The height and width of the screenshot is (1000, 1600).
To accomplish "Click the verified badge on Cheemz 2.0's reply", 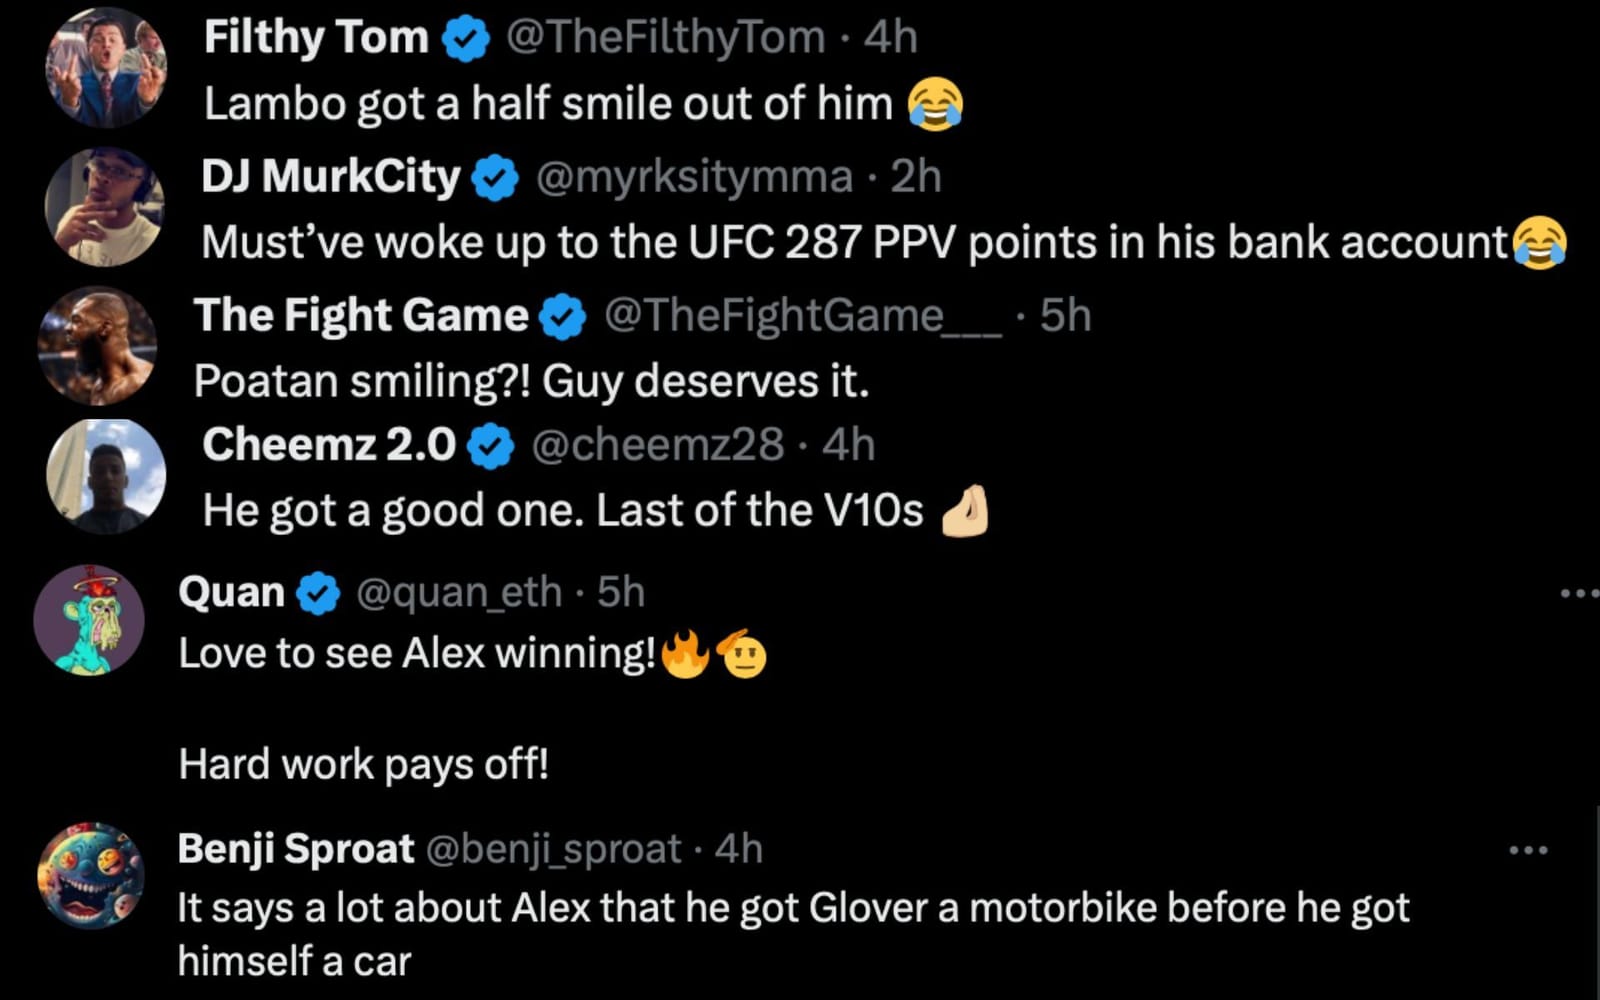I will (491, 446).
